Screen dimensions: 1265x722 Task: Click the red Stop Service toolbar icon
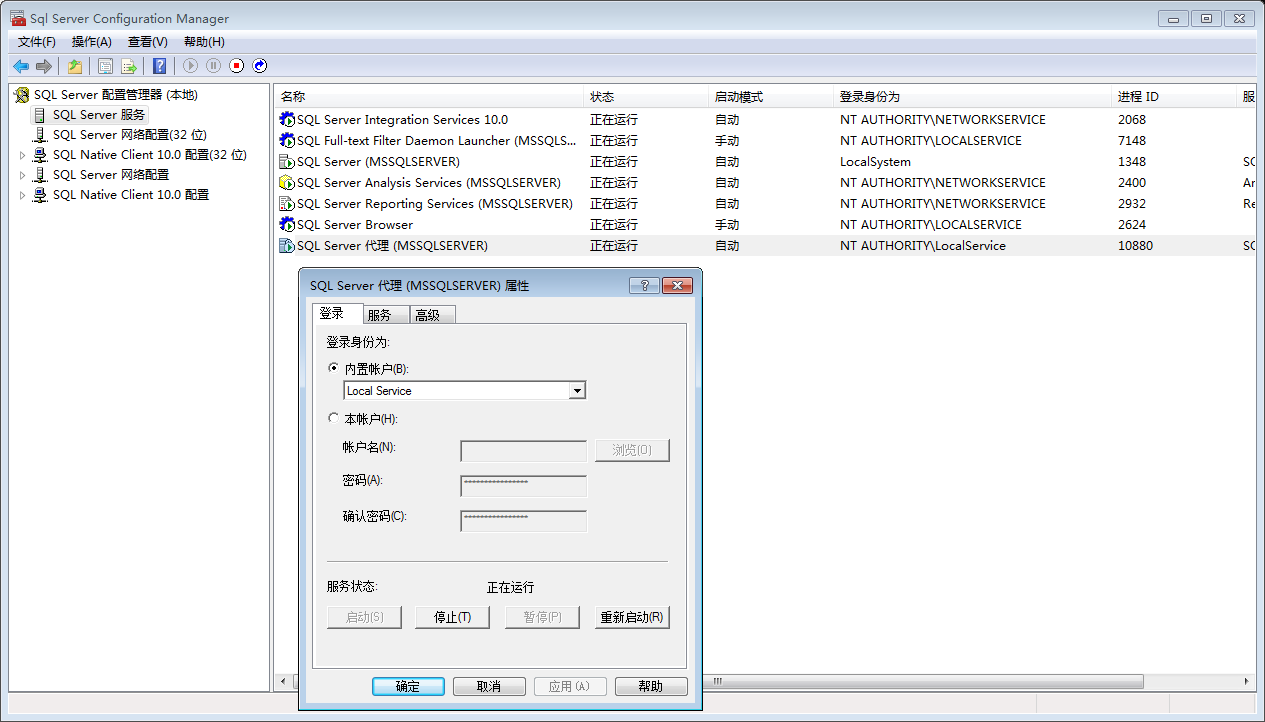coord(237,66)
